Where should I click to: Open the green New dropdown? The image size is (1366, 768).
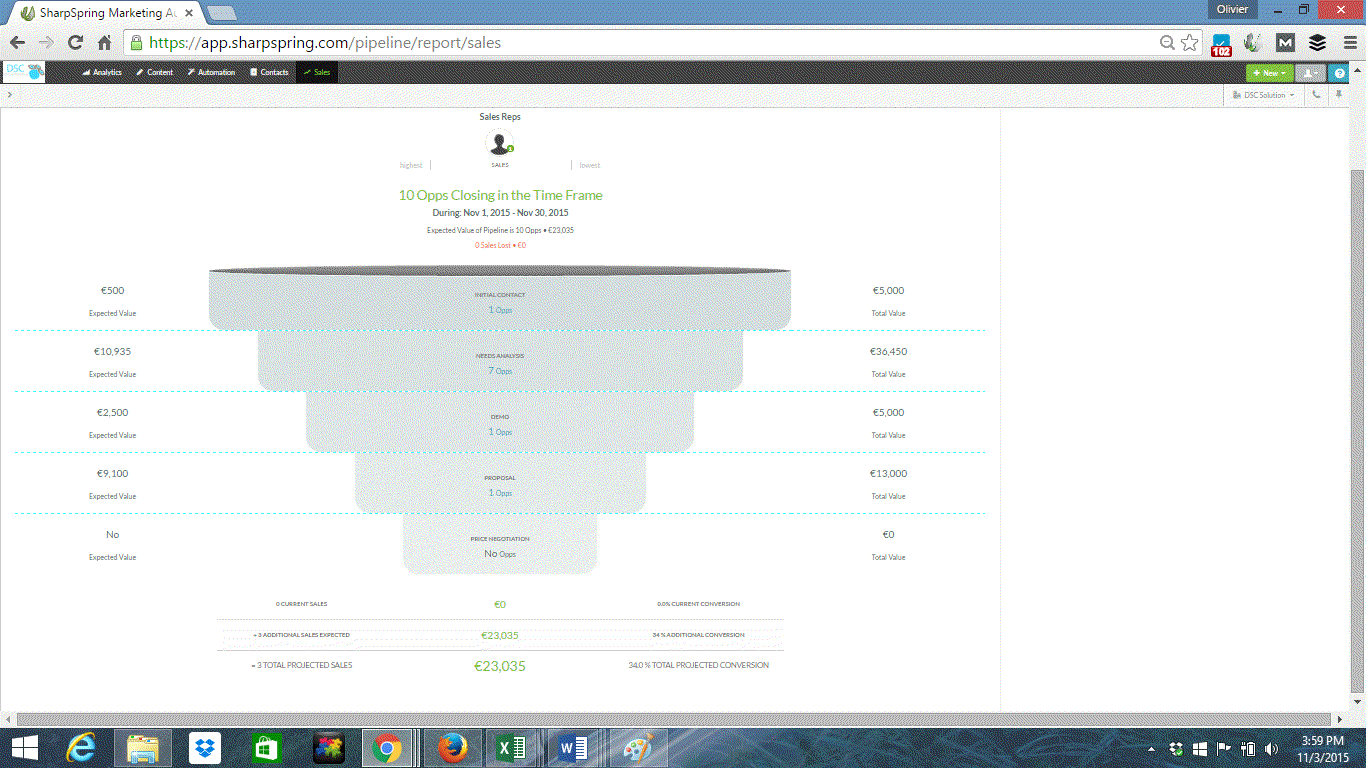pyautogui.click(x=1268, y=73)
